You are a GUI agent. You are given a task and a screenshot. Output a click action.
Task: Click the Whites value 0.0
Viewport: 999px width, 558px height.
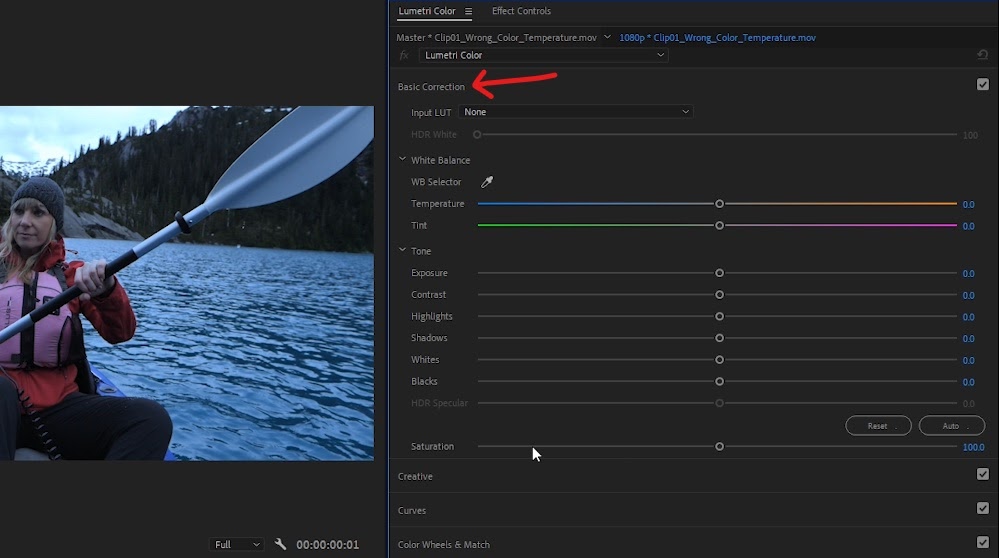click(968, 361)
